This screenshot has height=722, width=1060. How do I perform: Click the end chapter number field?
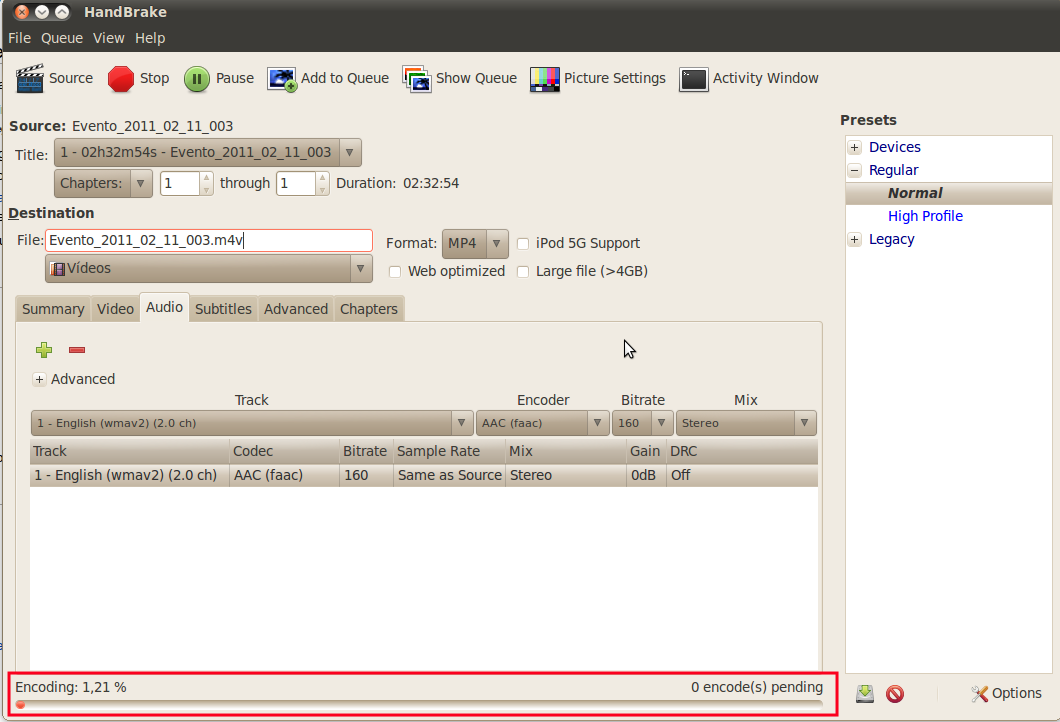[295, 183]
